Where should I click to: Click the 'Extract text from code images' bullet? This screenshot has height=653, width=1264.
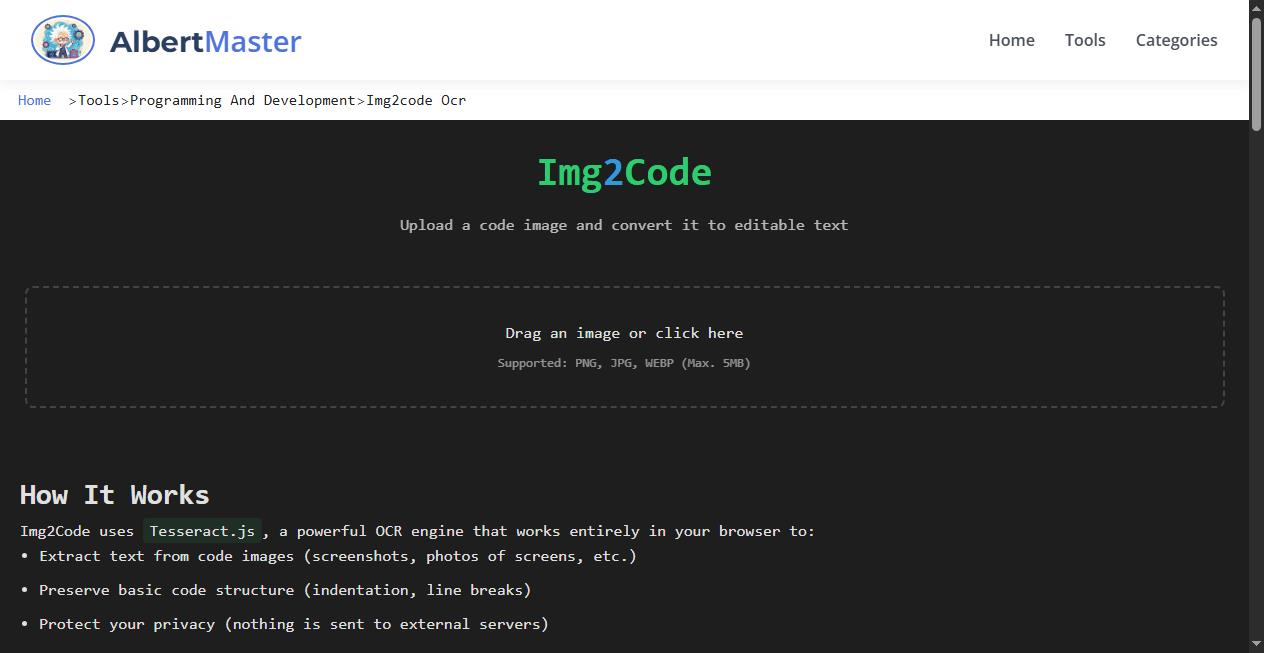click(x=338, y=556)
